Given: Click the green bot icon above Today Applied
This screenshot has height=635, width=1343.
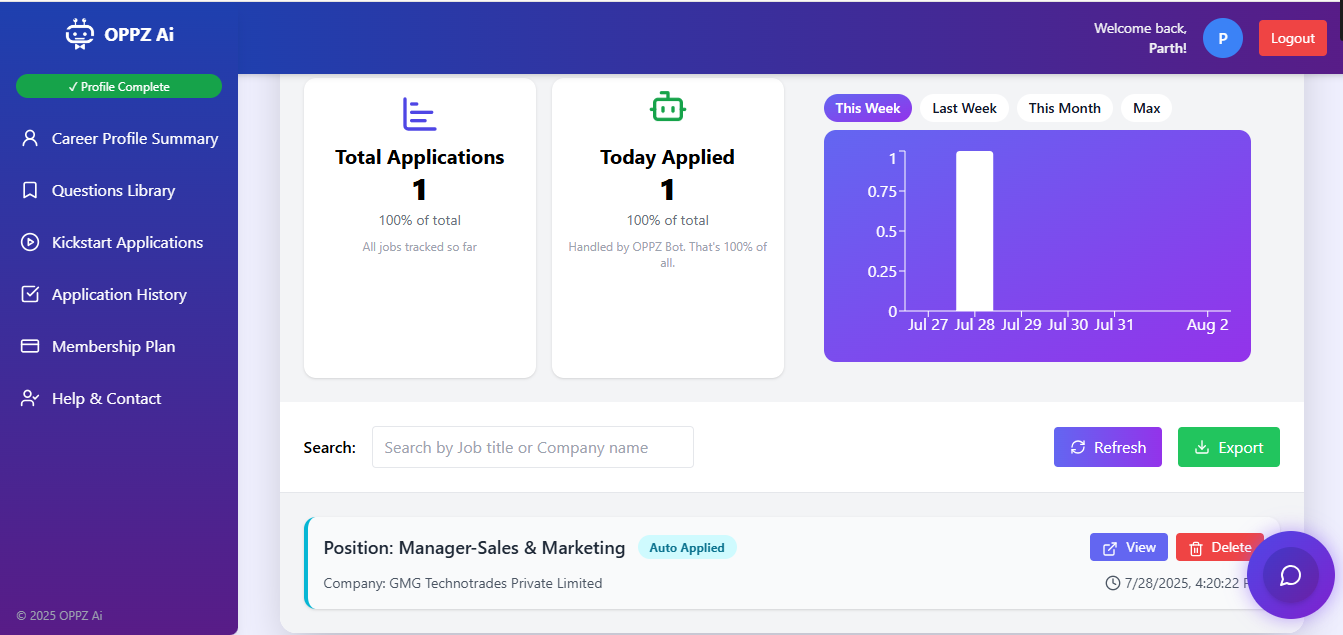Looking at the screenshot, I should 667,107.
